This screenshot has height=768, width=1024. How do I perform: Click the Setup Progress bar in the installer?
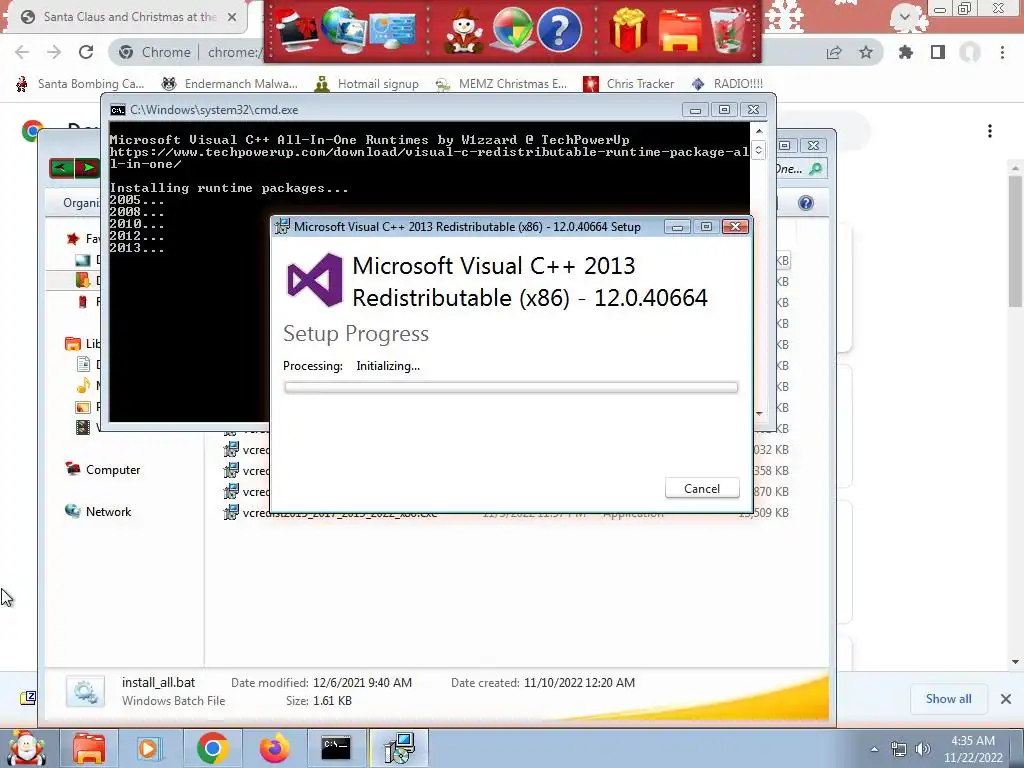(511, 387)
